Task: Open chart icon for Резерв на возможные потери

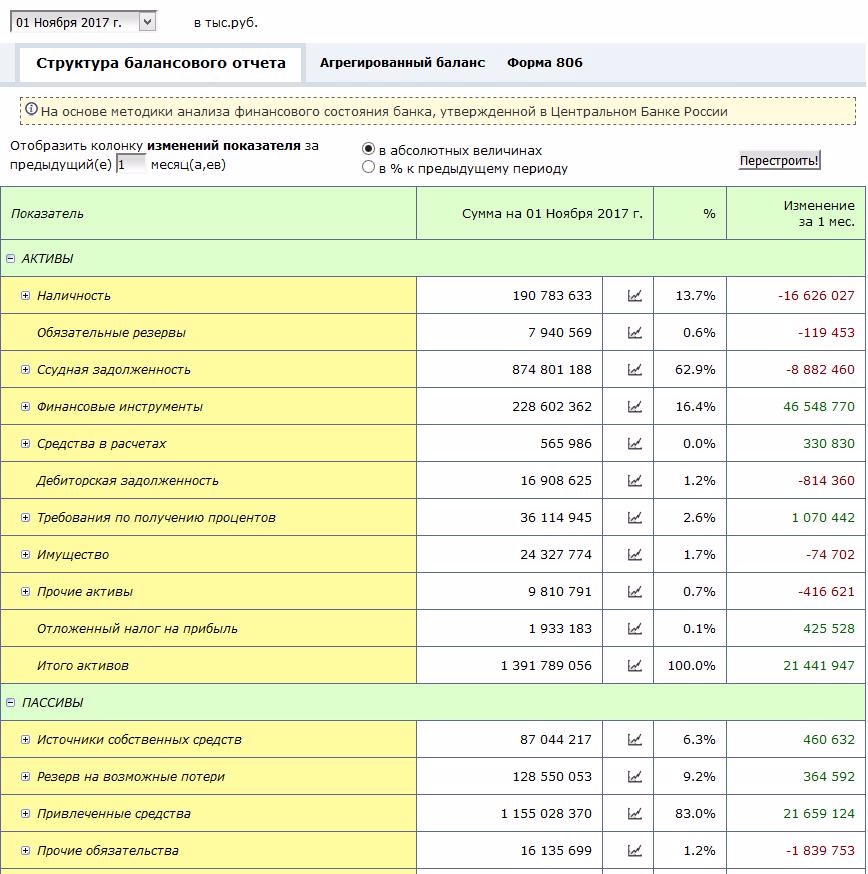Action: 634,776
